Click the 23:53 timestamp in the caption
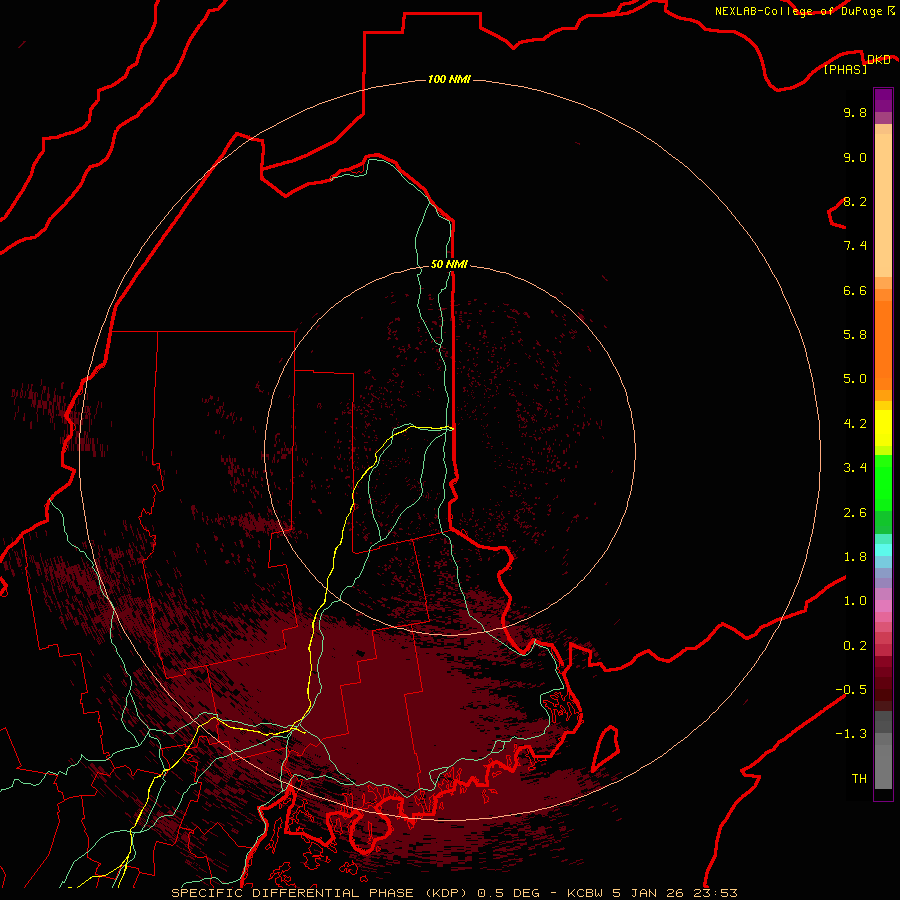Screen dimensions: 900x900 [x=715, y=893]
